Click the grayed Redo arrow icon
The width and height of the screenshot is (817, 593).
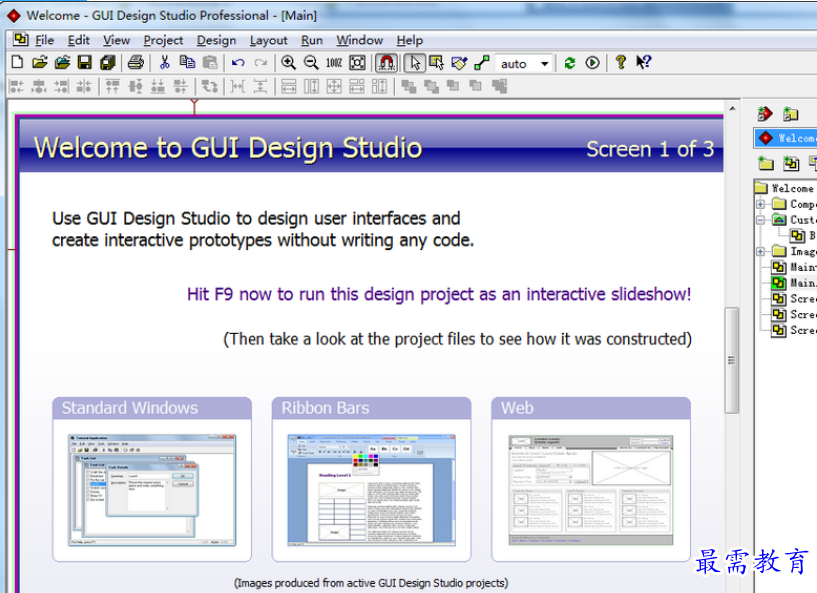[261, 63]
